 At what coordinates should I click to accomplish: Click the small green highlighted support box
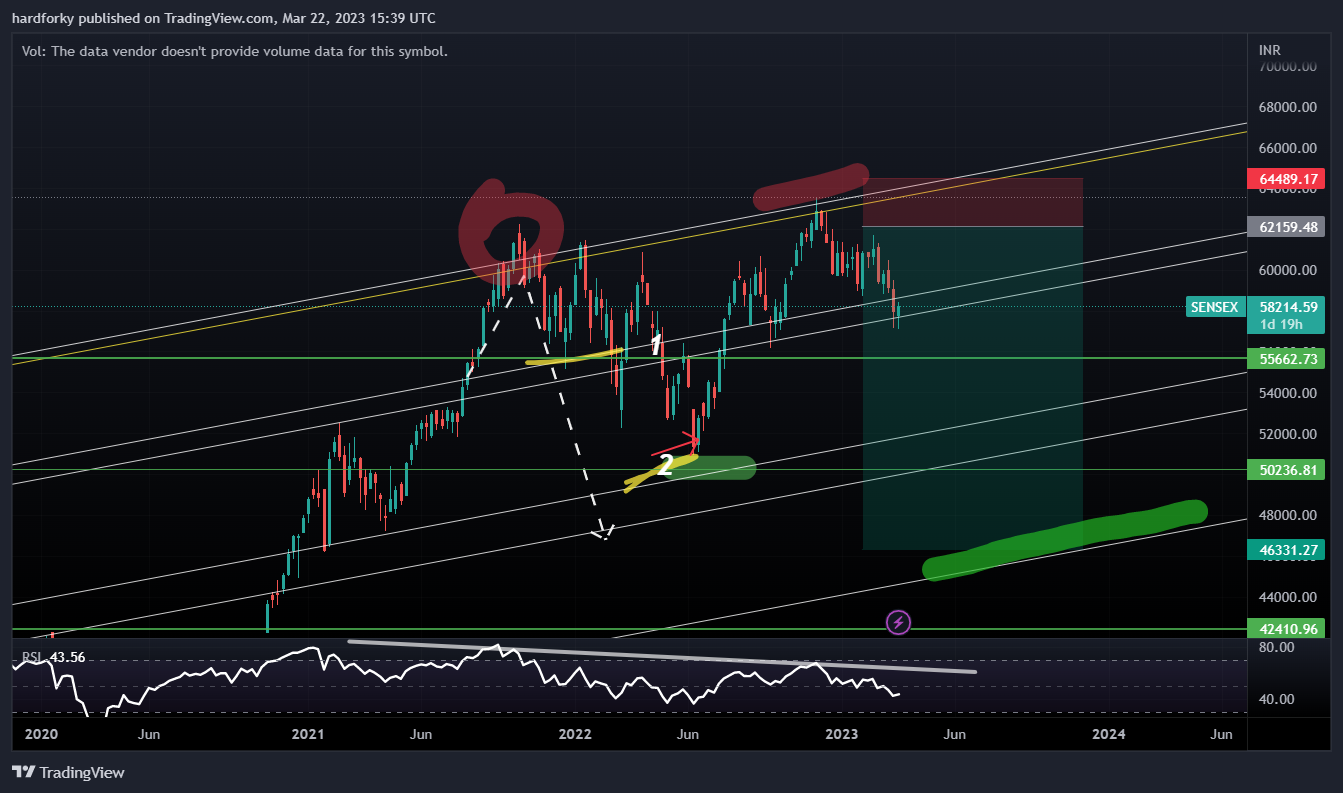(710, 467)
